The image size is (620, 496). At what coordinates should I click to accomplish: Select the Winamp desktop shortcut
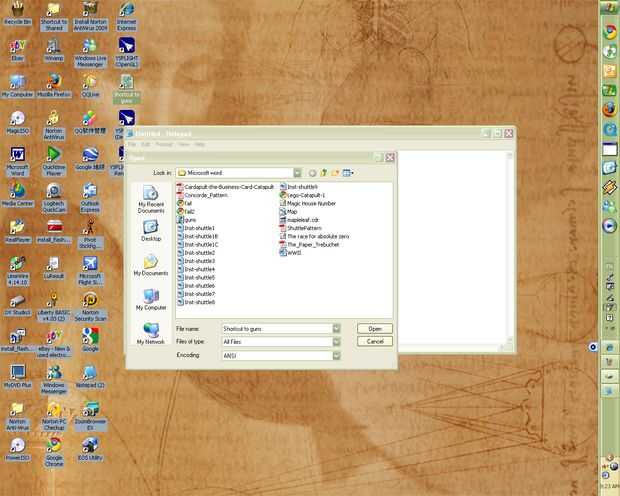coord(54,50)
